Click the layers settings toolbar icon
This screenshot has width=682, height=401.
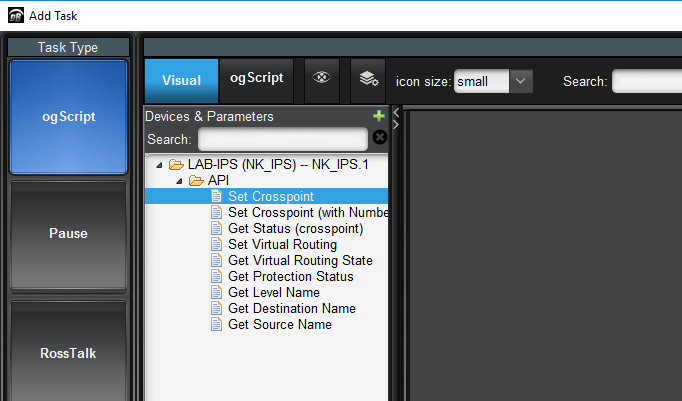(368, 80)
